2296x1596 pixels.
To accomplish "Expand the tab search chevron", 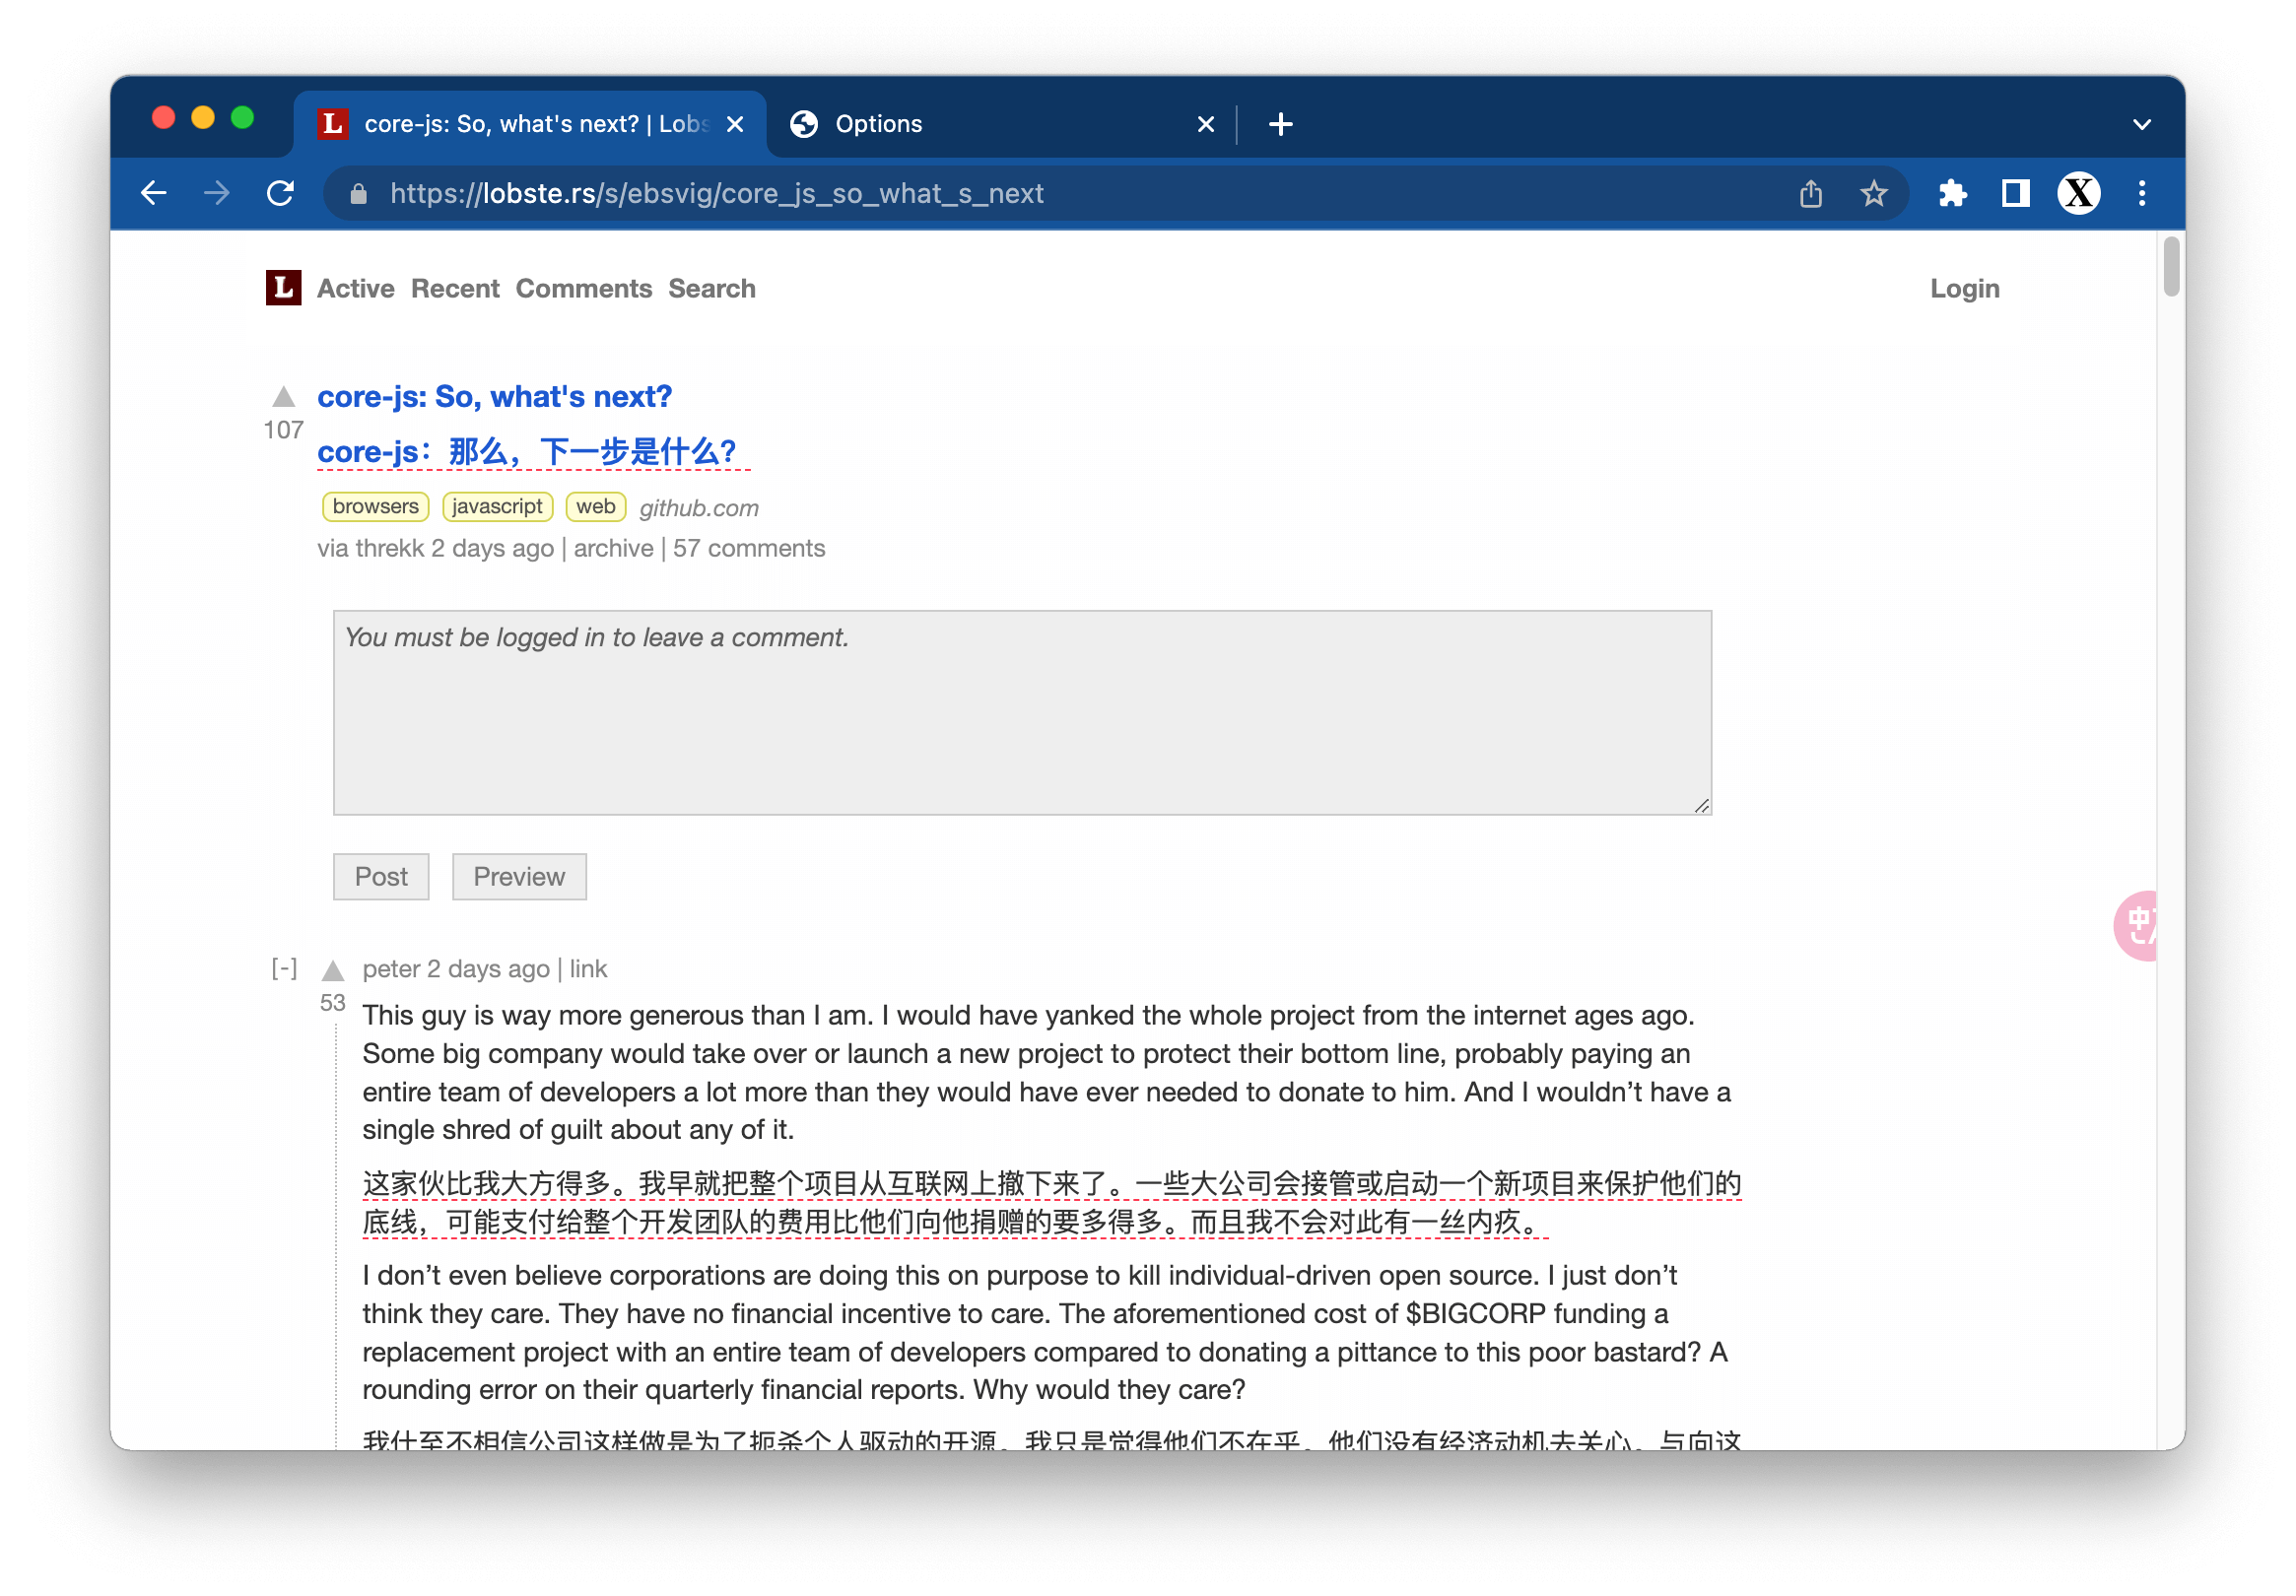I will [2141, 125].
